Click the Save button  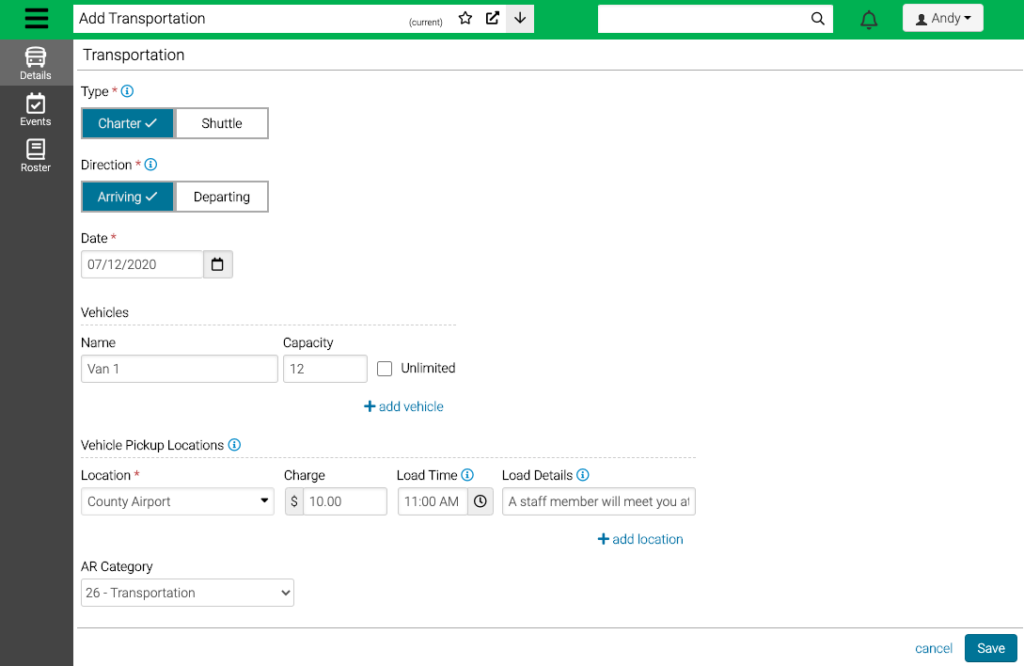990,648
